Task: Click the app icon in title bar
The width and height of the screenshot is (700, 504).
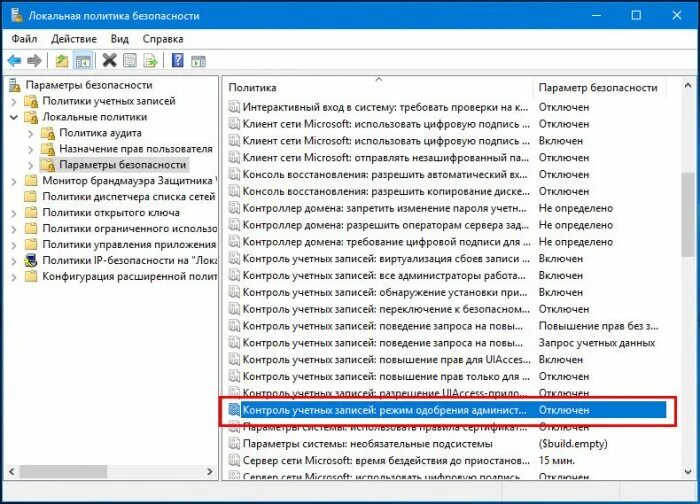Action: (x=17, y=15)
